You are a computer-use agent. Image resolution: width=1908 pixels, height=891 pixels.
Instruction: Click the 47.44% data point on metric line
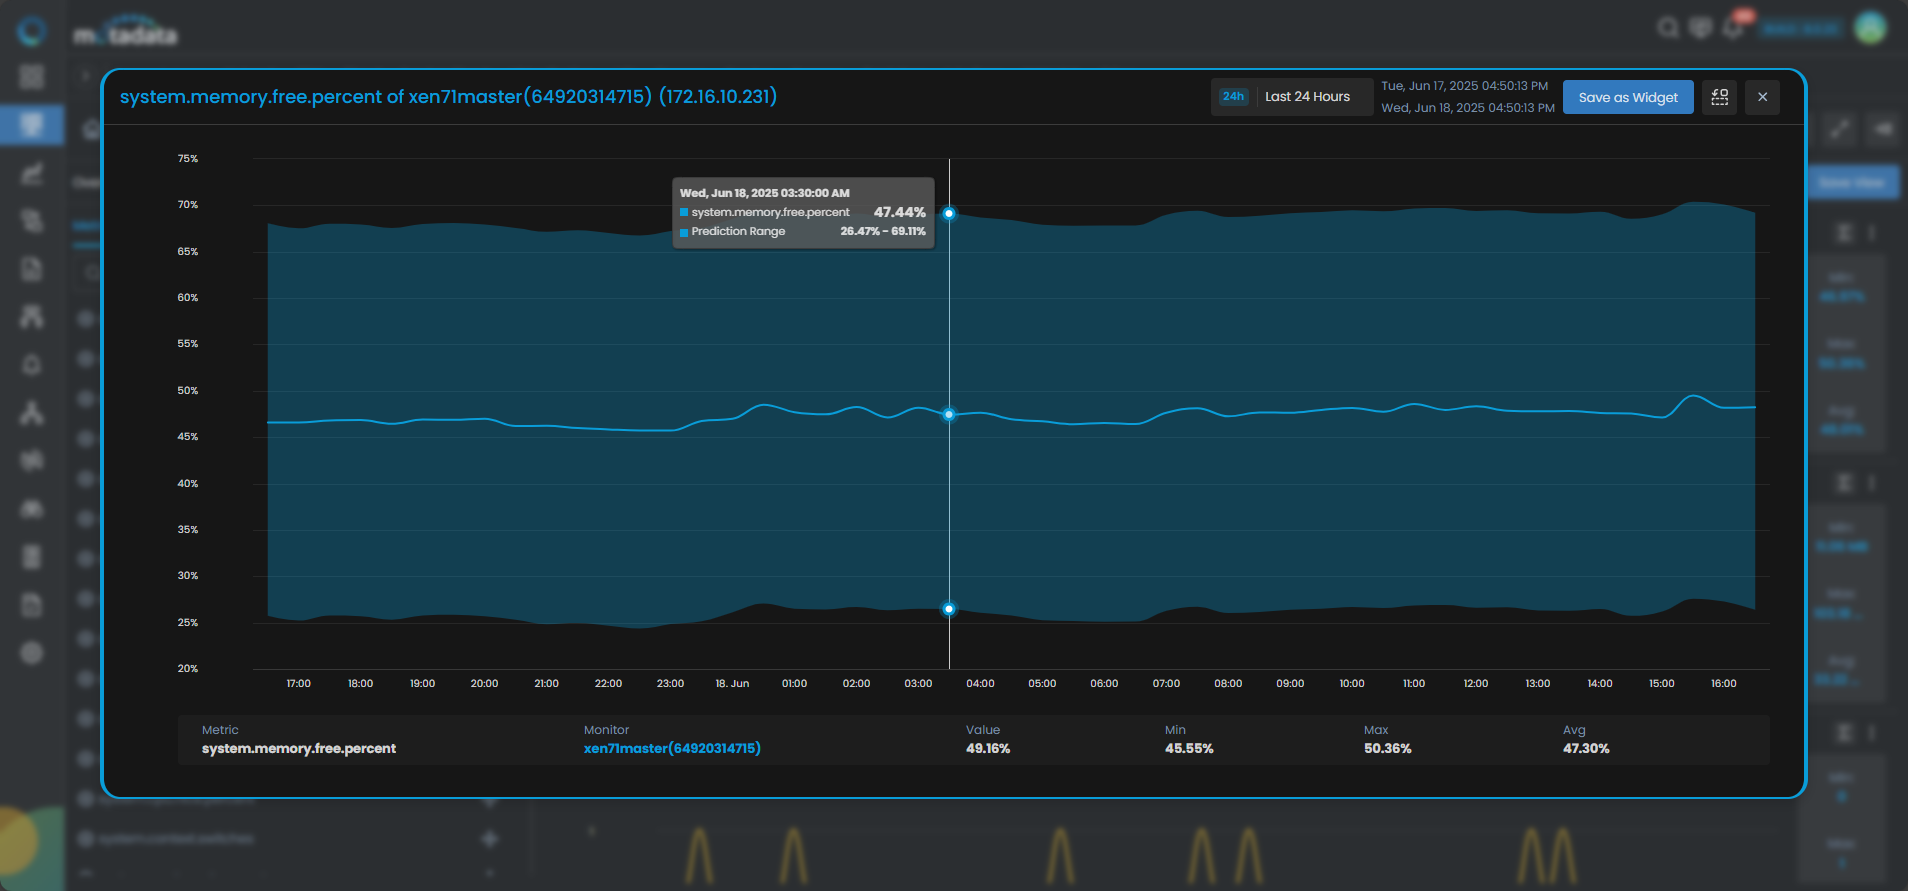pyautogui.click(x=949, y=414)
